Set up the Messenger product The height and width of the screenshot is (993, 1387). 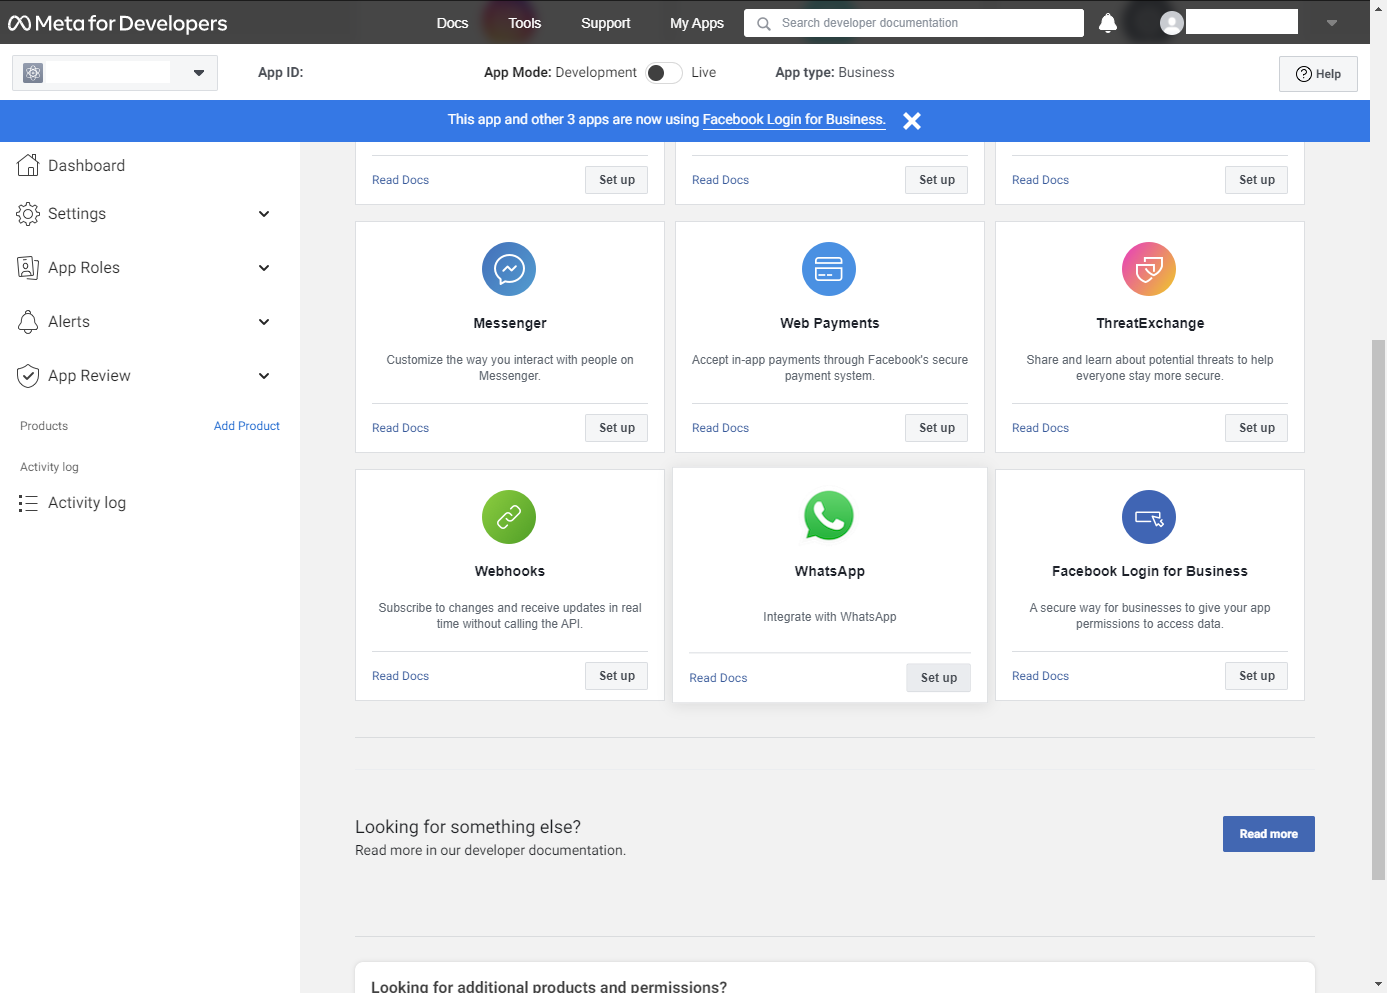click(617, 428)
